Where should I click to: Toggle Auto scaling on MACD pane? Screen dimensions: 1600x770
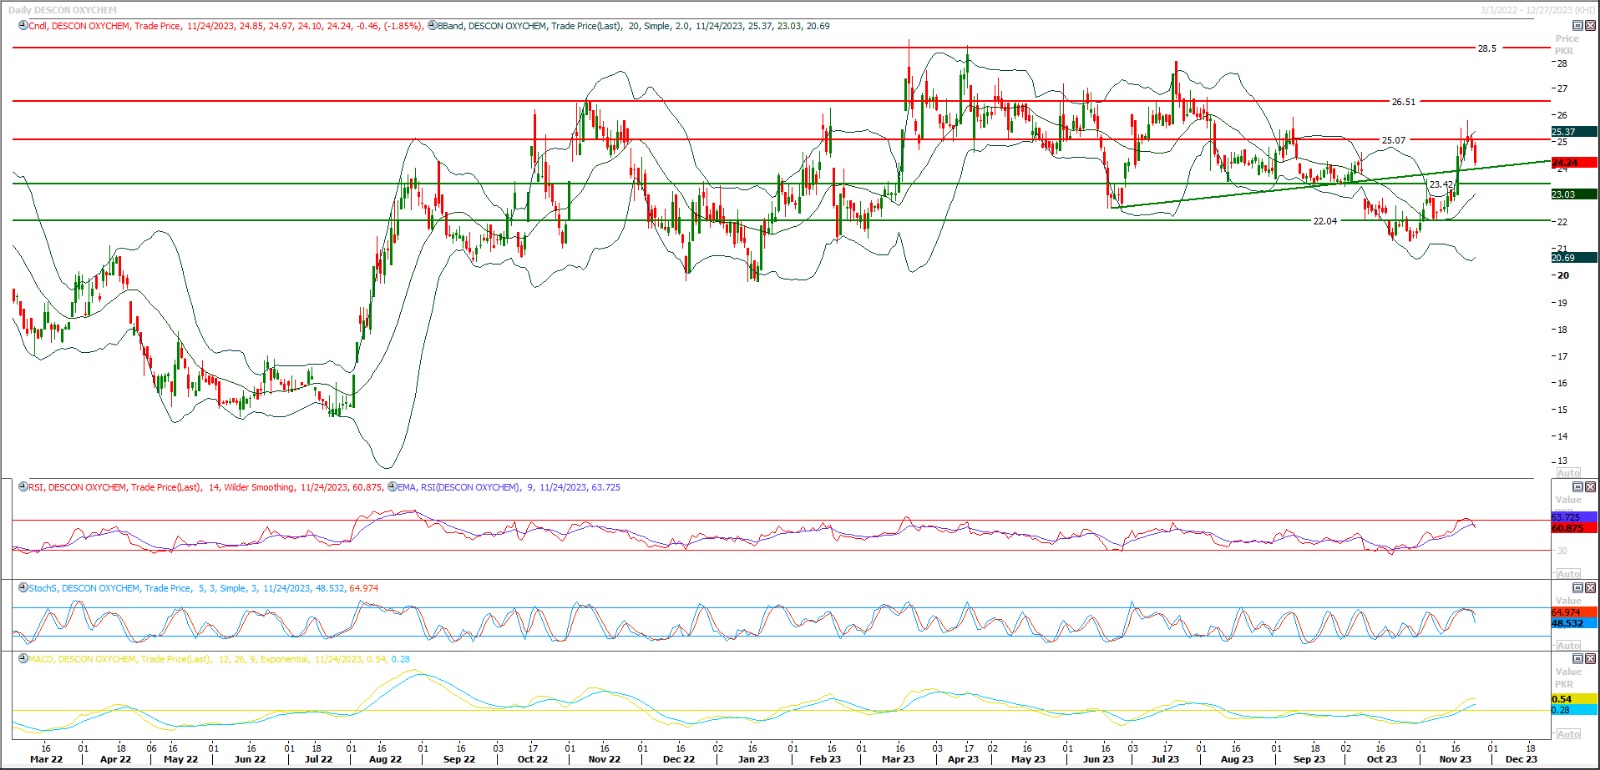(1568, 734)
